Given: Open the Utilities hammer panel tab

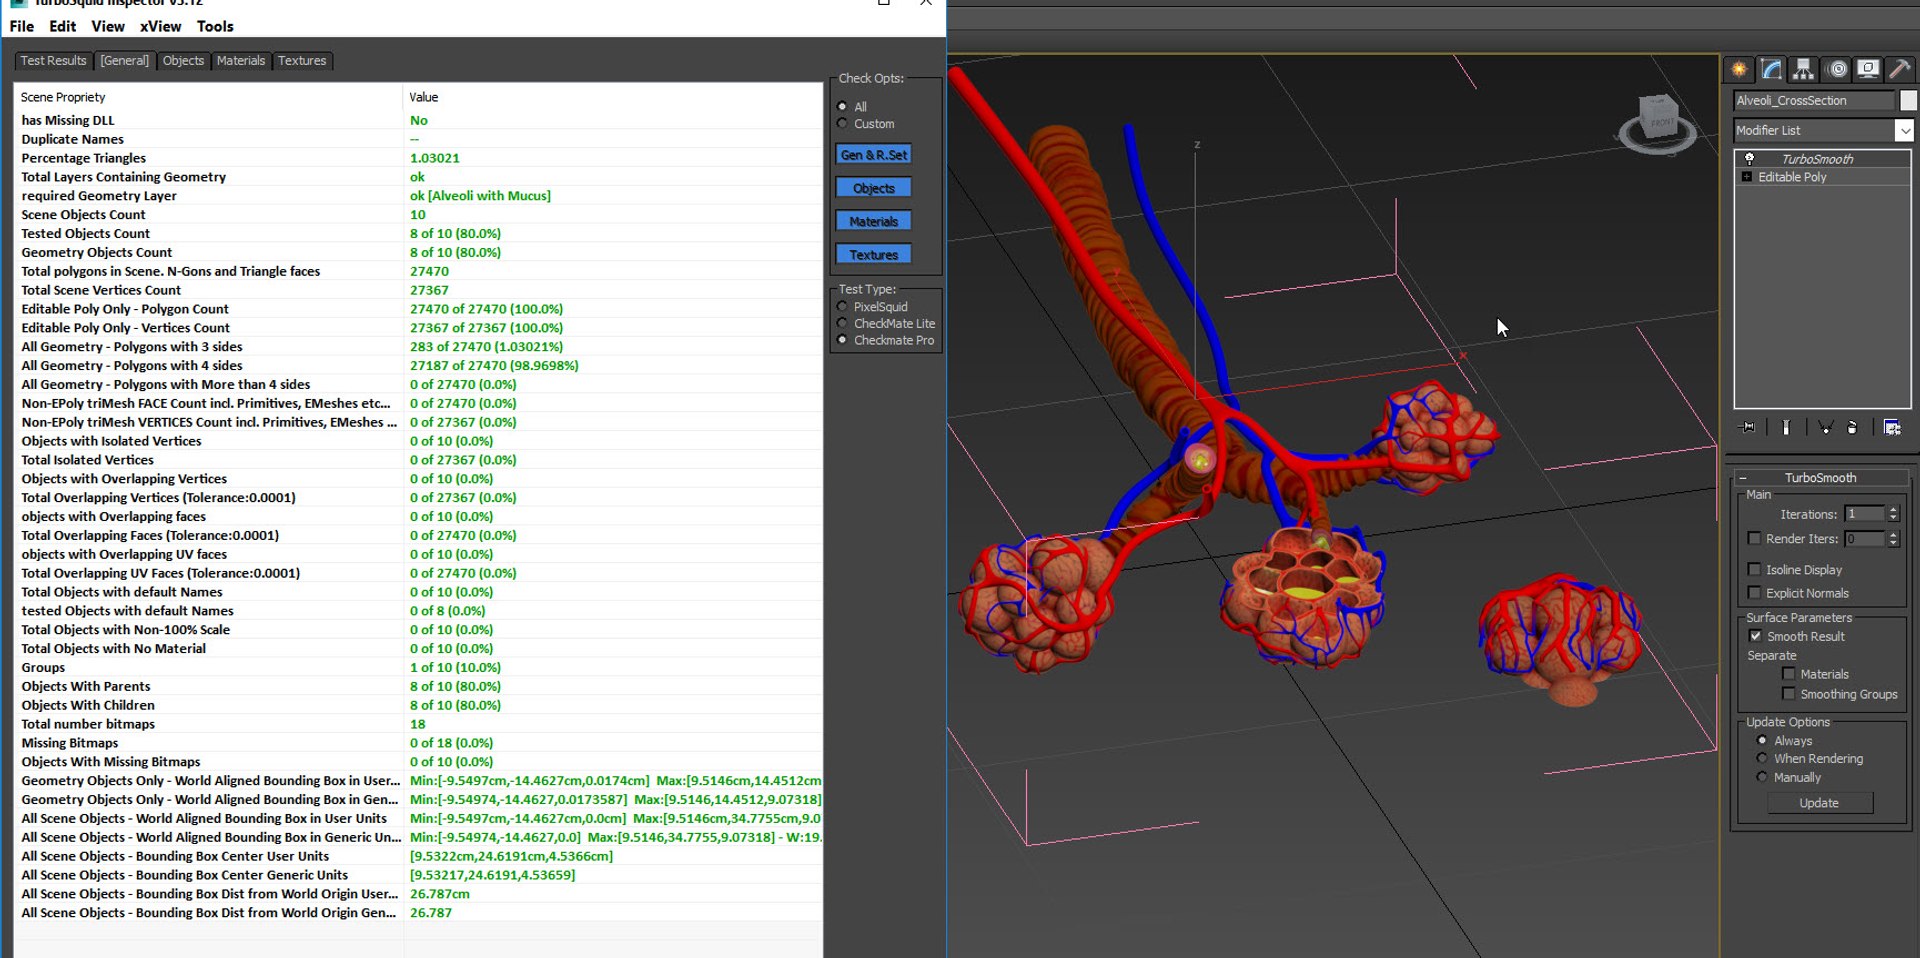Looking at the screenshot, I should (x=1900, y=69).
